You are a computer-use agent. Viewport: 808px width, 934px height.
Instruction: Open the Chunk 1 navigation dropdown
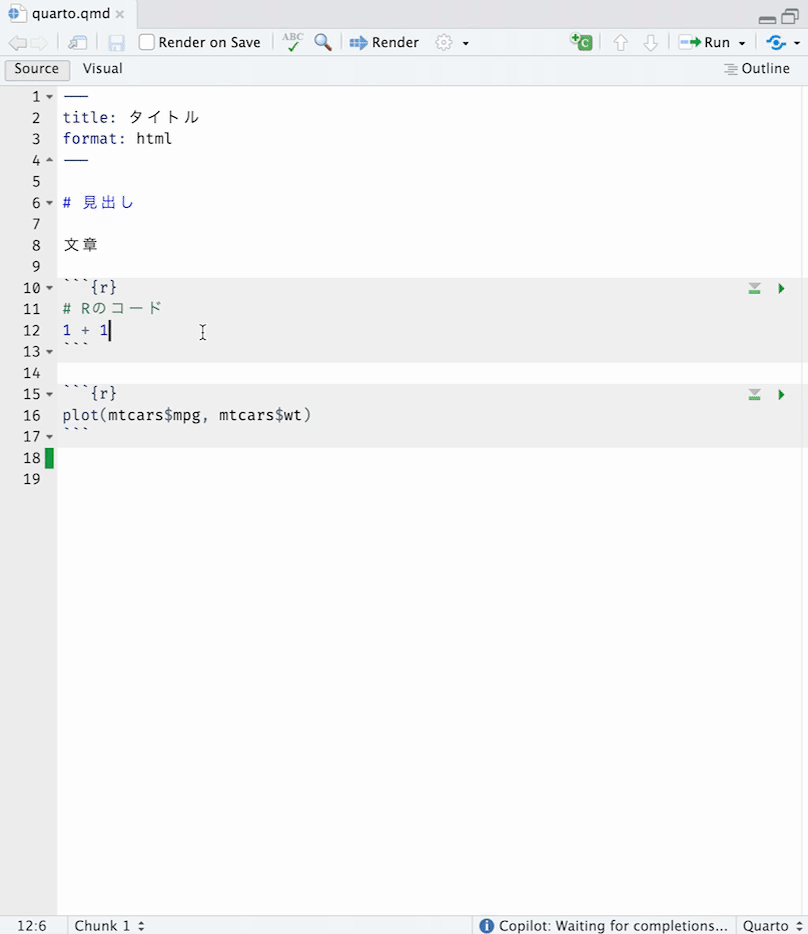(x=108, y=926)
